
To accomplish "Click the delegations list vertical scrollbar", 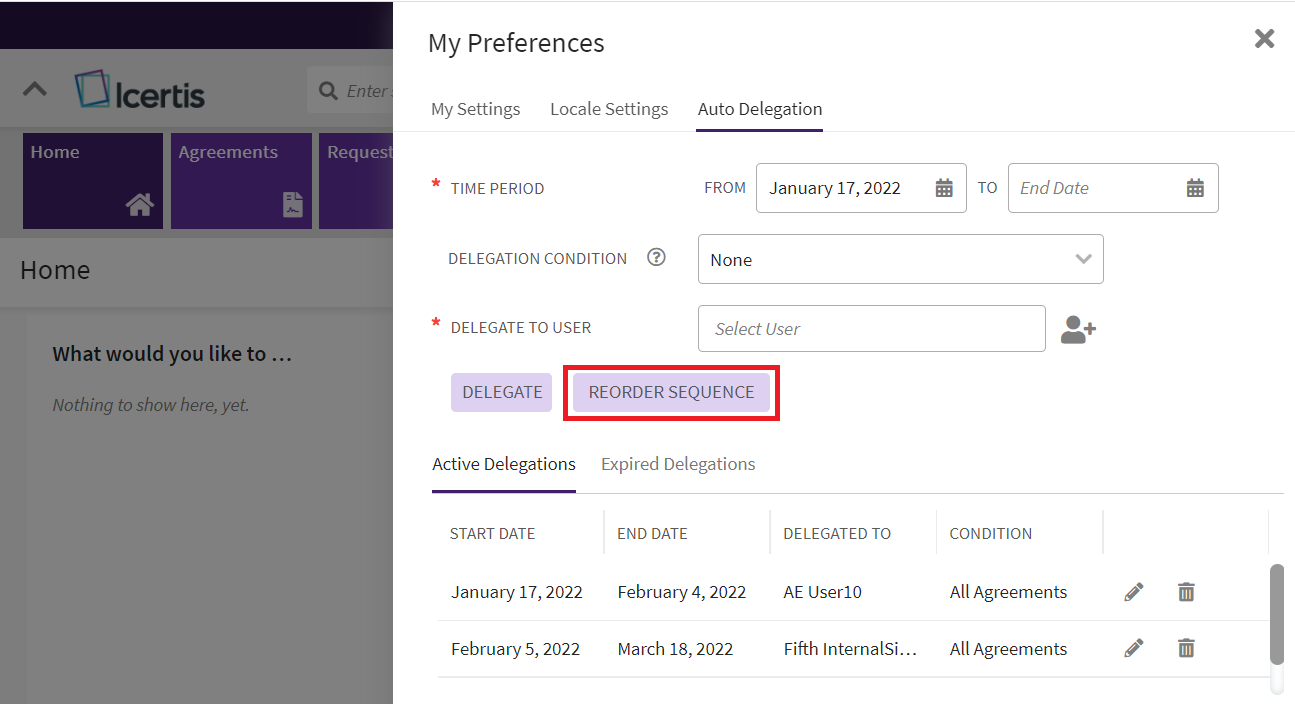I will [1276, 614].
